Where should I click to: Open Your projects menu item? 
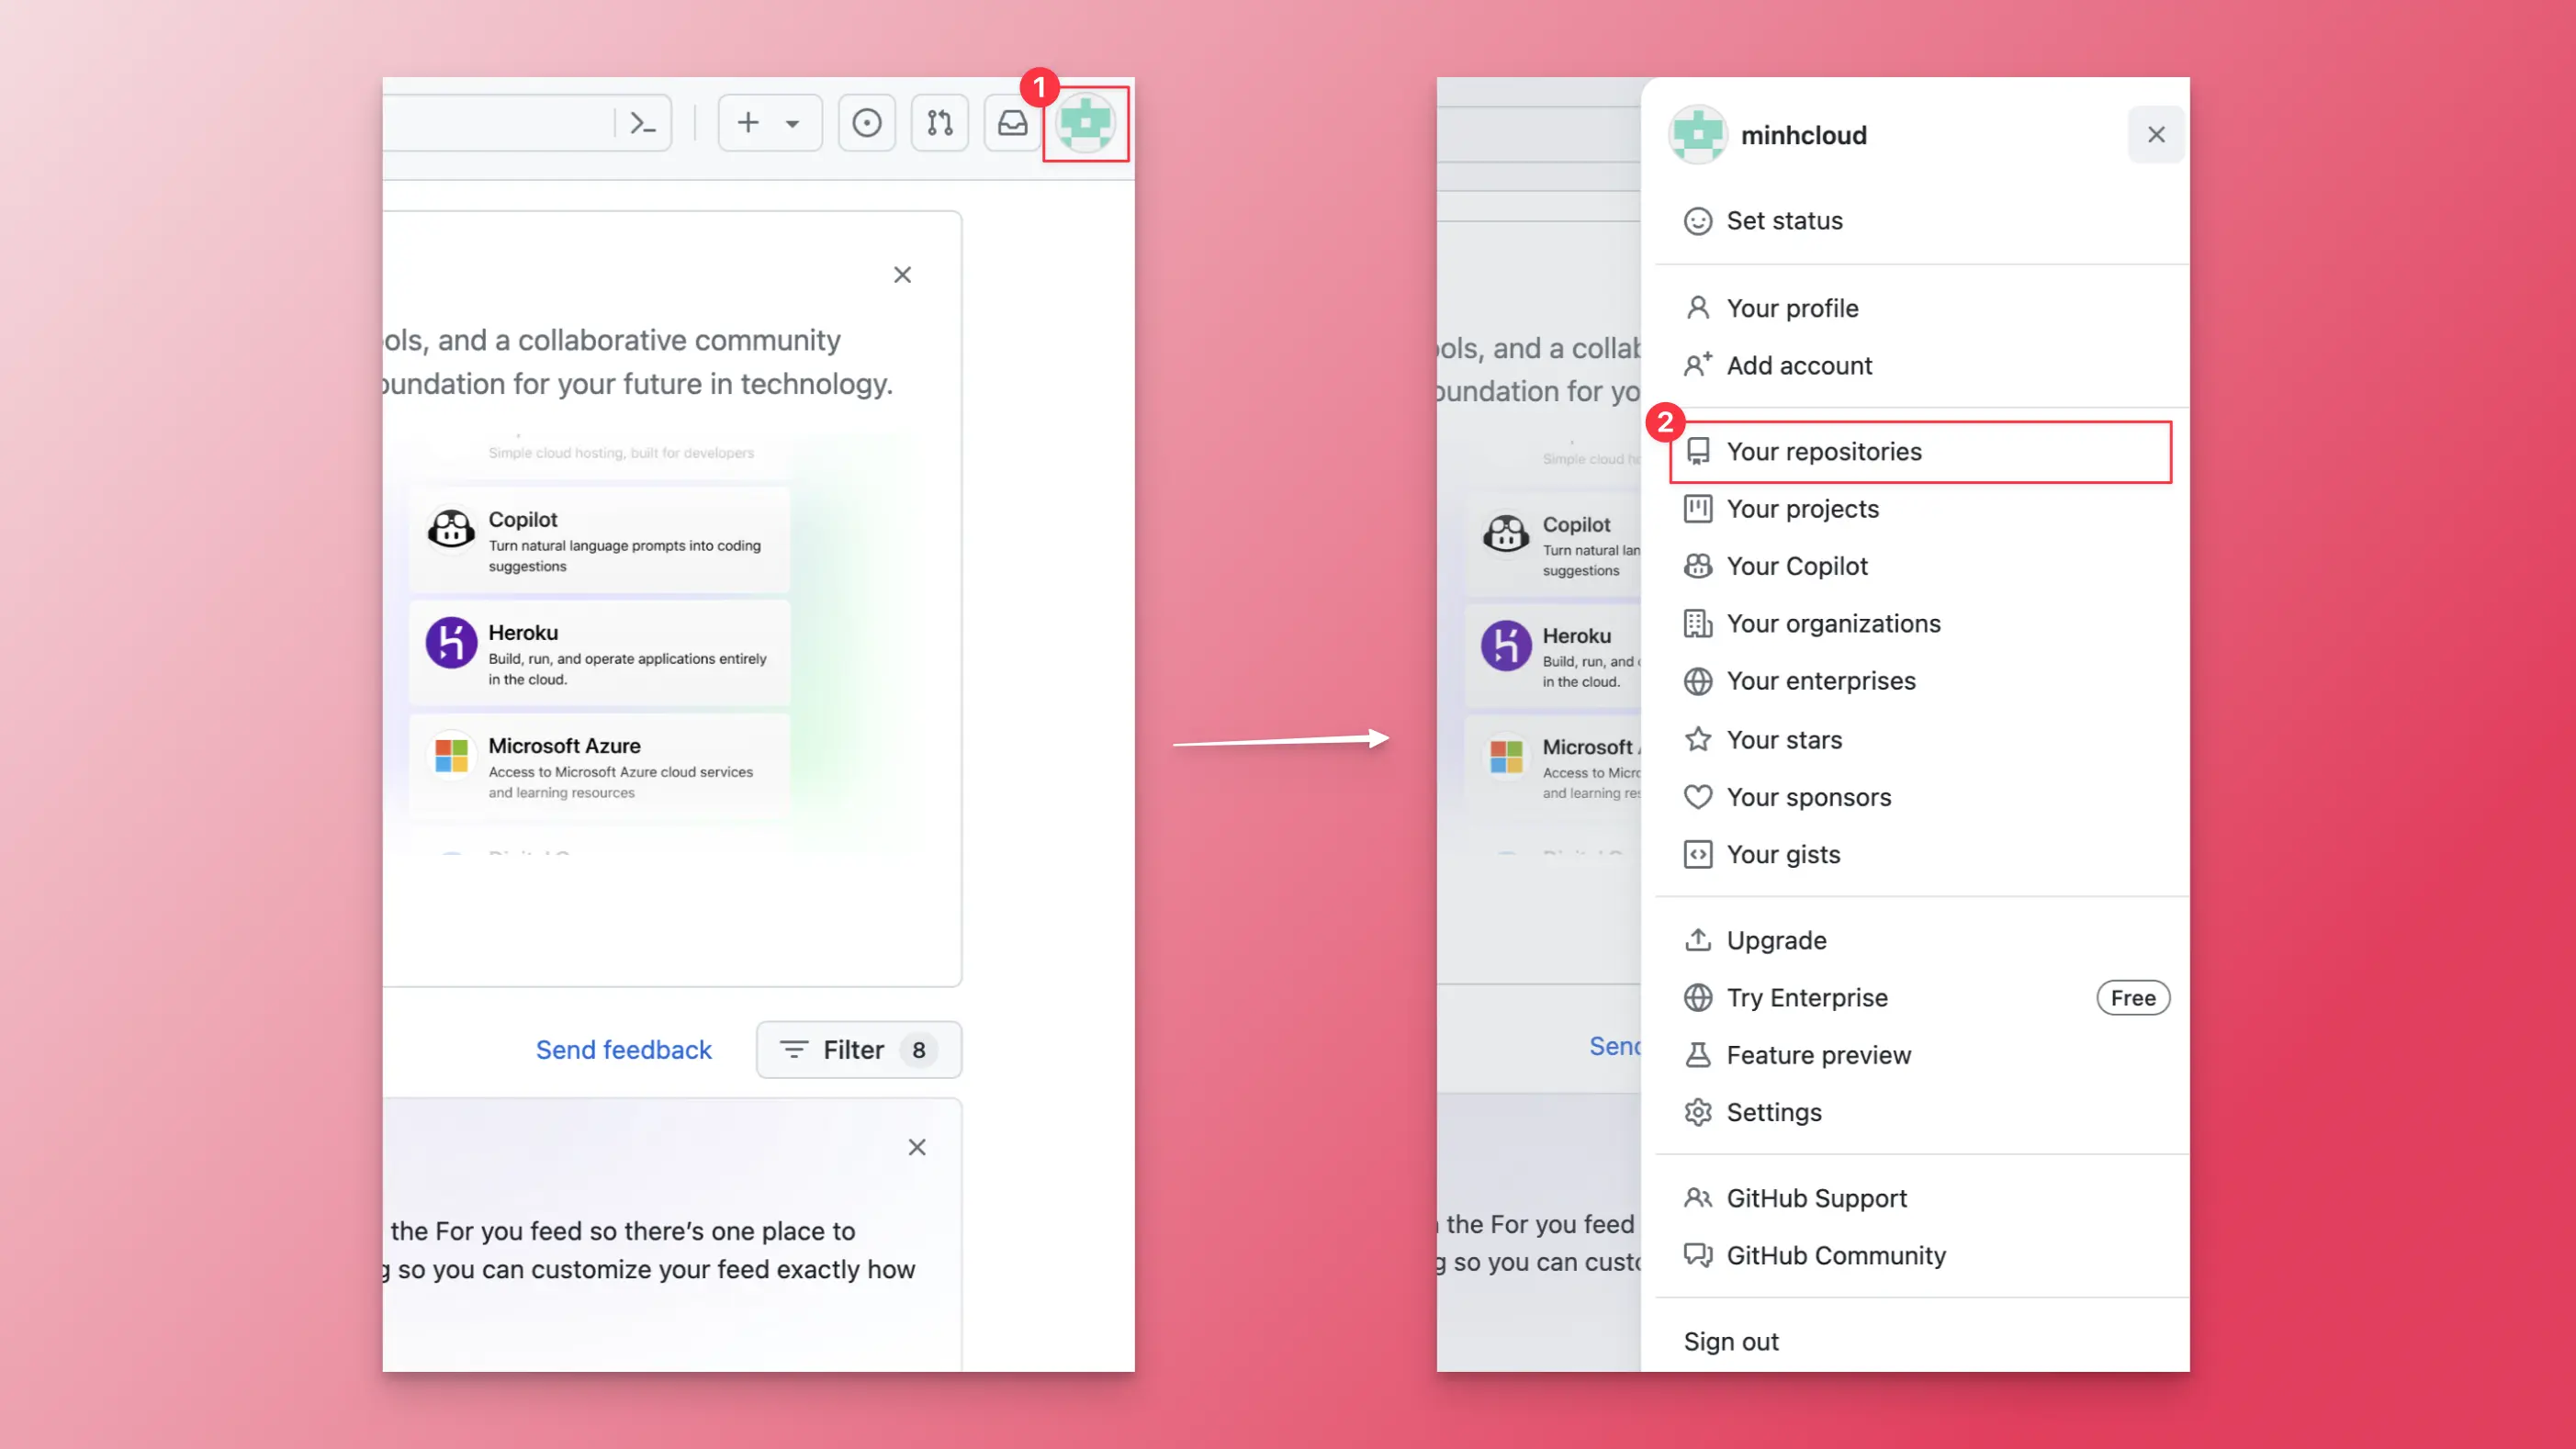pos(1920,510)
